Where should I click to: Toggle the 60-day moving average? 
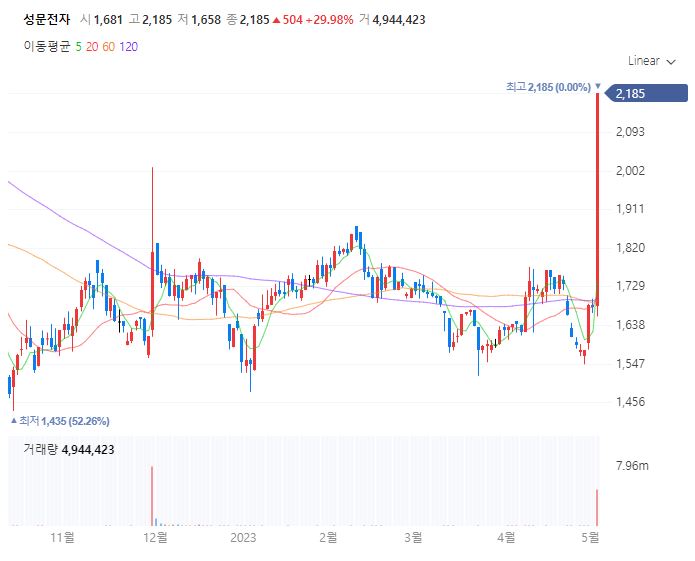pos(109,47)
